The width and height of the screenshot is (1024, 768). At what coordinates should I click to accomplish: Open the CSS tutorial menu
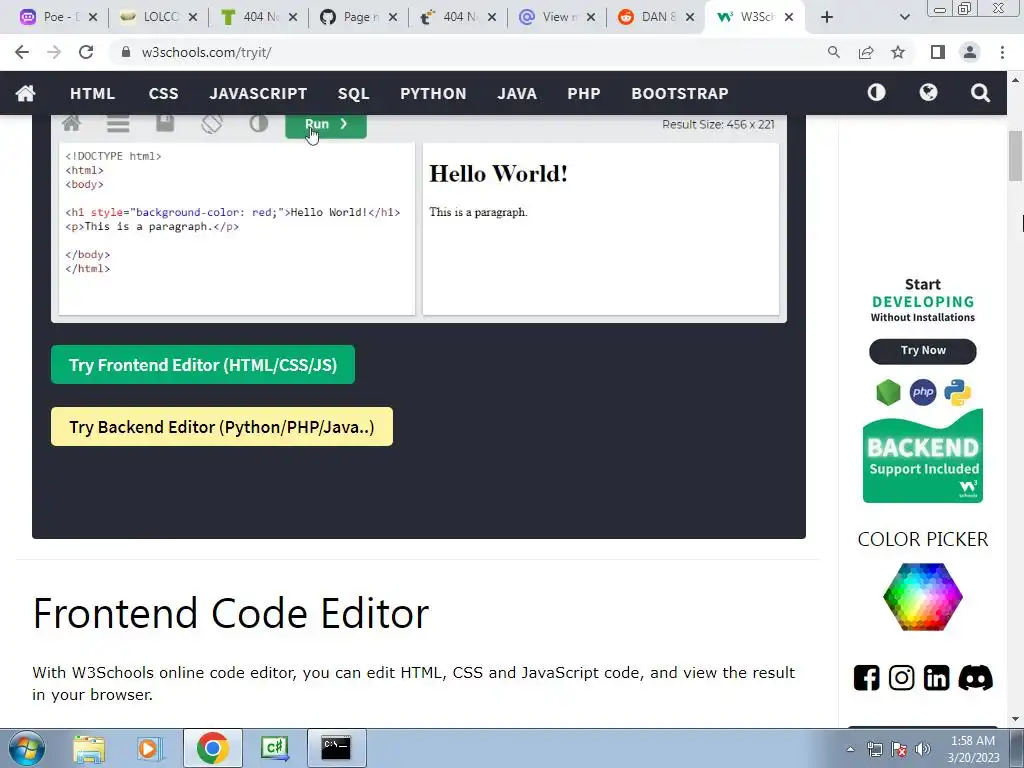point(163,93)
